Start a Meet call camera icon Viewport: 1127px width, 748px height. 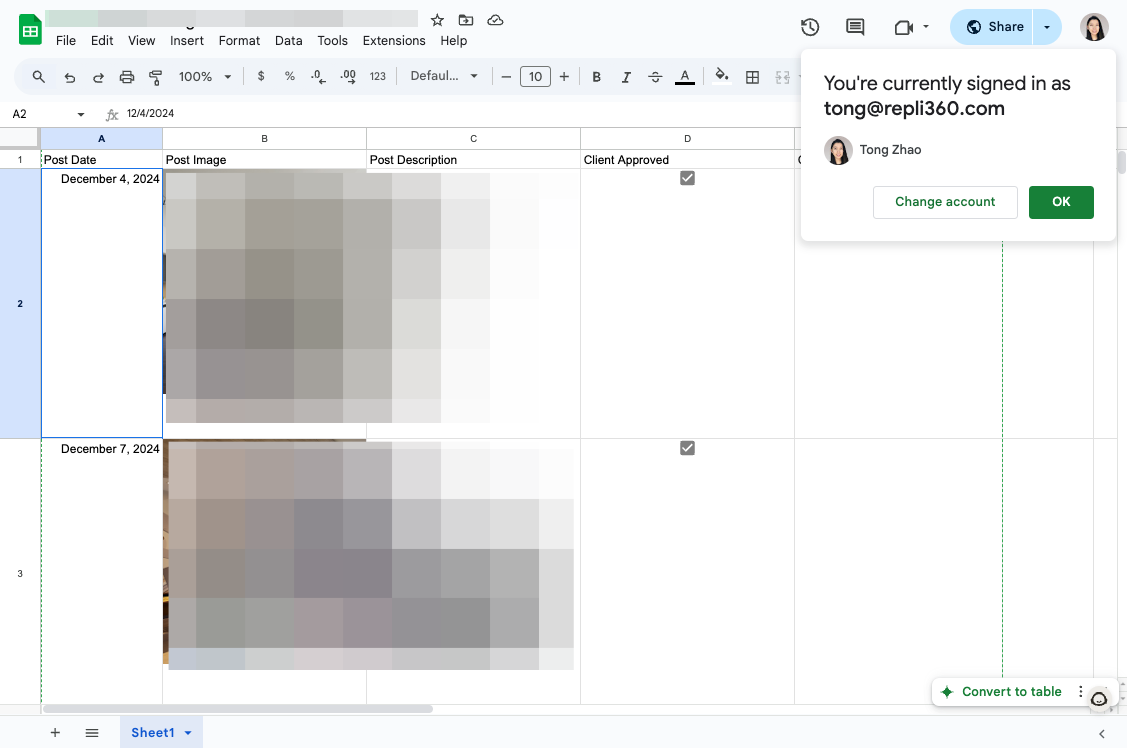coord(903,27)
